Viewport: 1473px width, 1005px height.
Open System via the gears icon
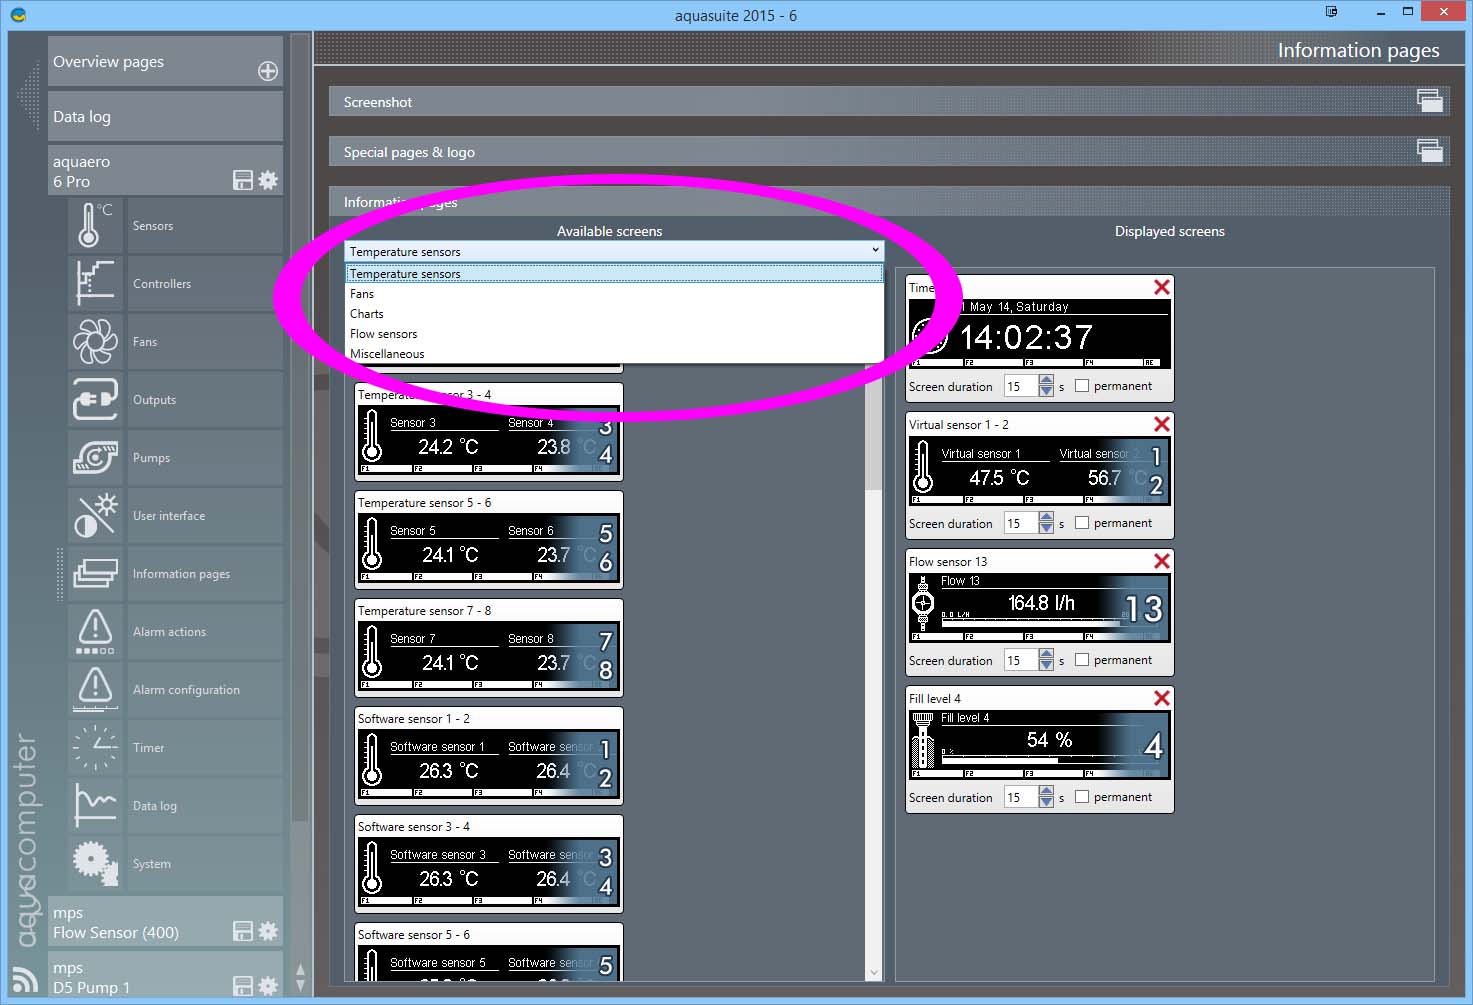95,864
